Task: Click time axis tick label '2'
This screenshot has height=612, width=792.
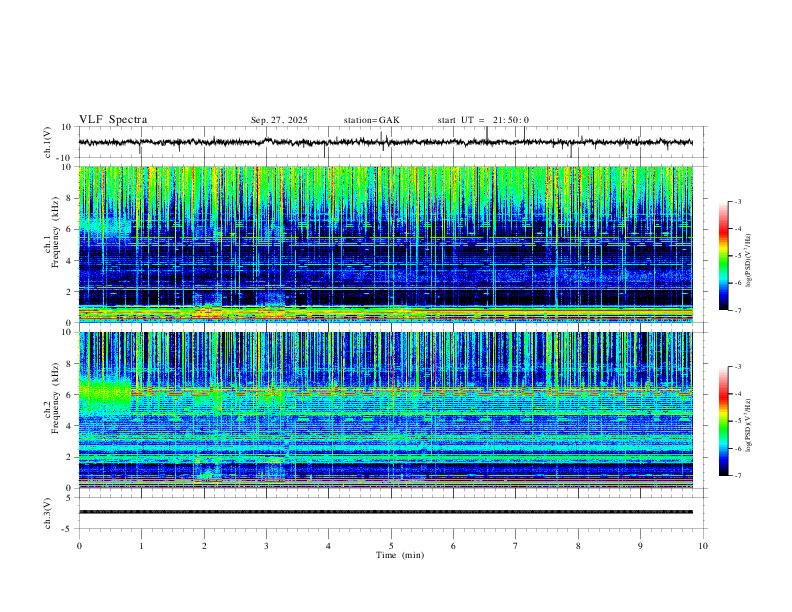Action: [204, 546]
